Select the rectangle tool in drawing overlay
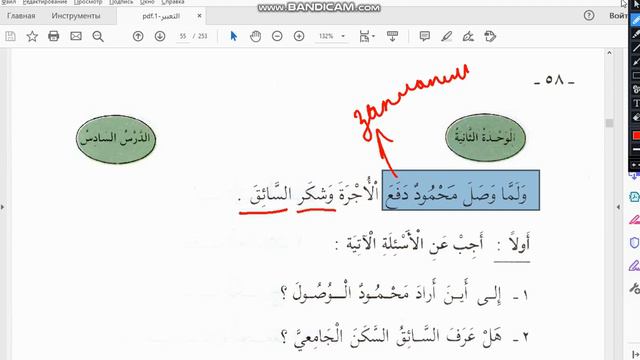The width and height of the screenshot is (640, 360). (x=636, y=76)
